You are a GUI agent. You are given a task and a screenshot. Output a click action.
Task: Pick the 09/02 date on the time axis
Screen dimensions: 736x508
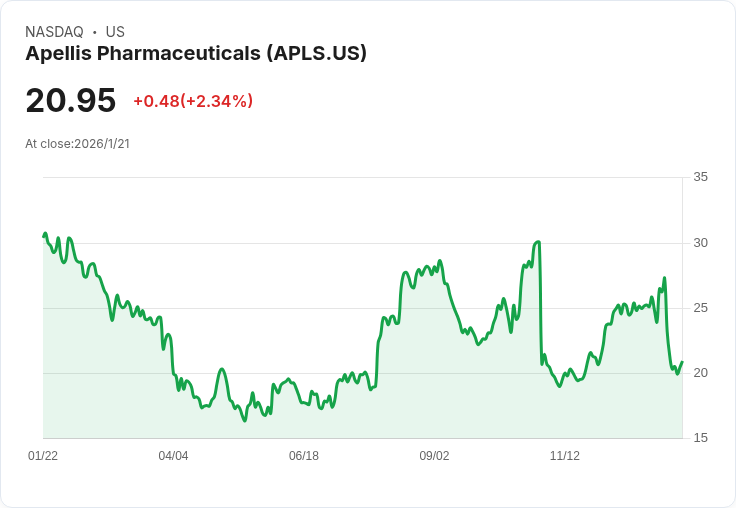pyautogui.click(x=434, y=456)
